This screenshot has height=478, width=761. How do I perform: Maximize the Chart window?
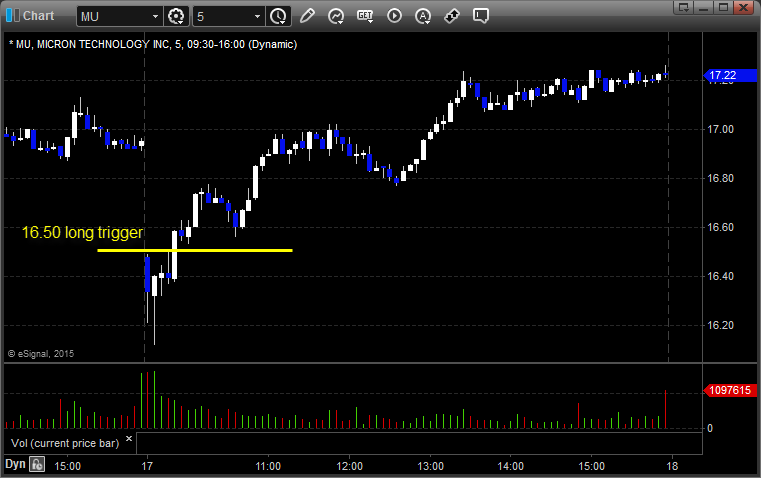click(723, 7)
